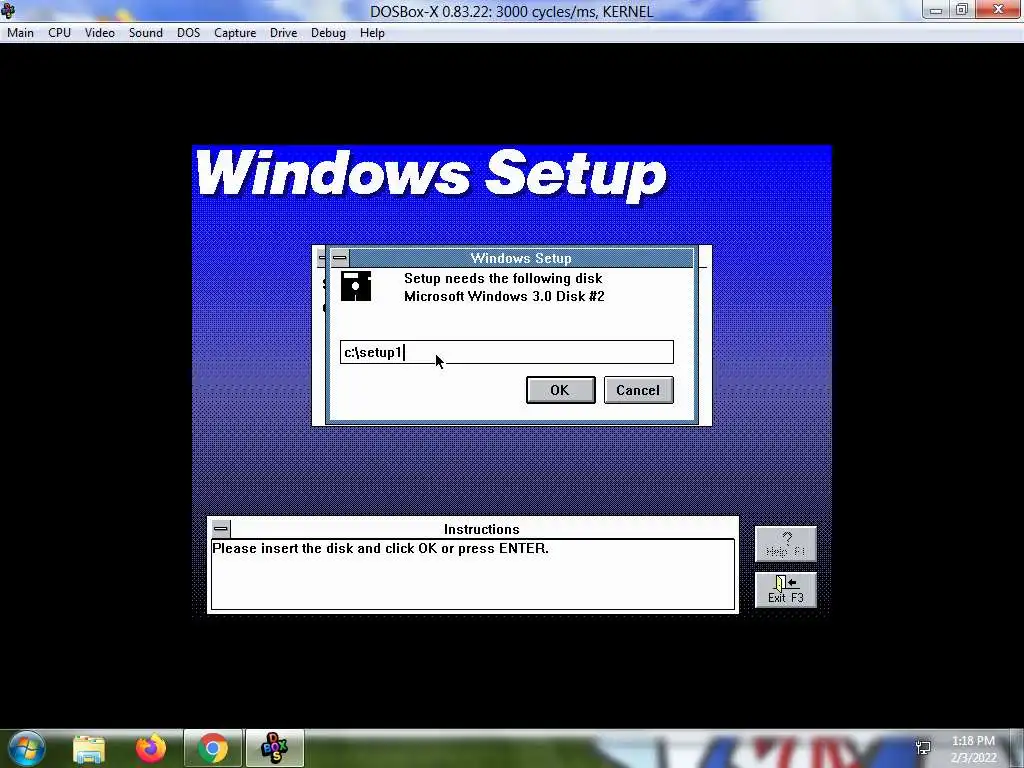
Task: Click the Instructions panel title
Action: (482, 529)
